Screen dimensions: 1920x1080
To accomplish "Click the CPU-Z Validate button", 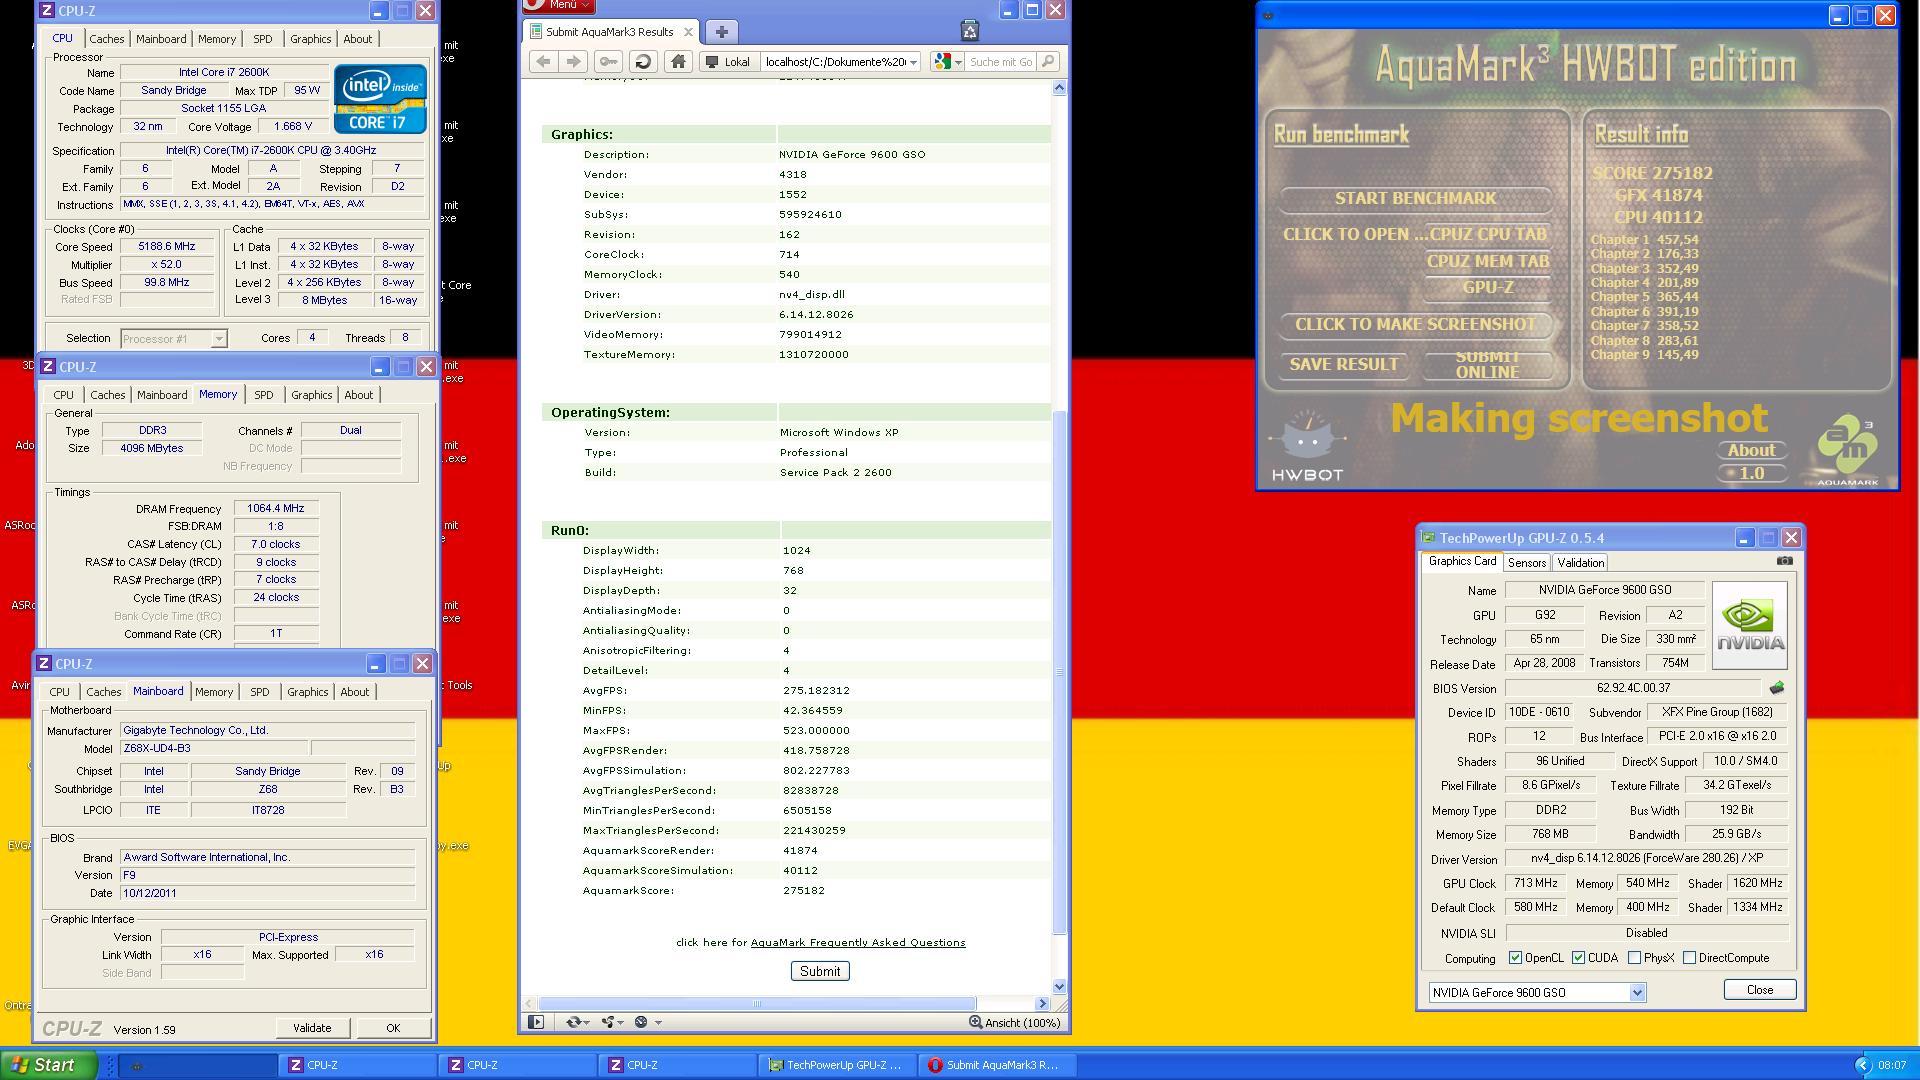I will click(311, 1028).
